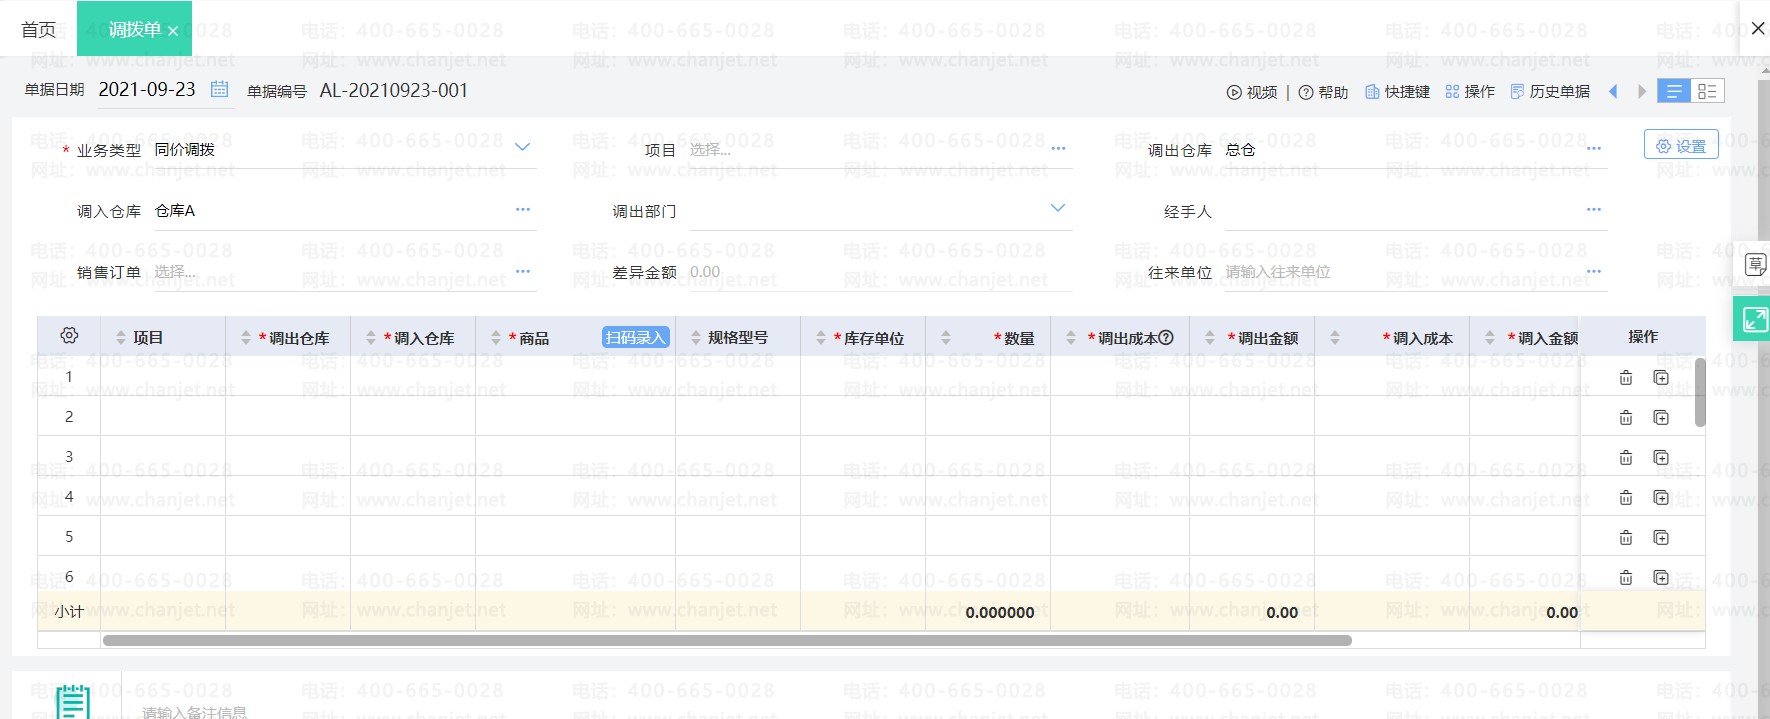Click the table vertical scrollbar

pyautogui.click(x=1700, y=392)
